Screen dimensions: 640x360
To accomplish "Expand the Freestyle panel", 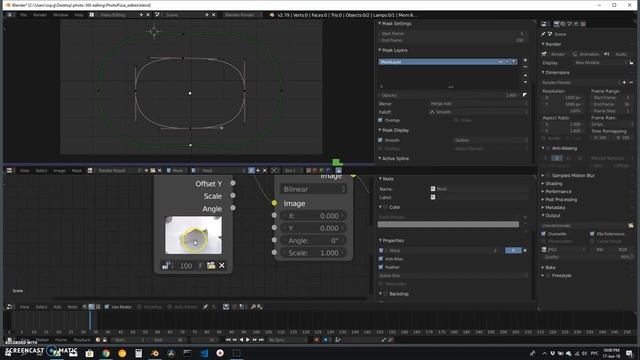I will click(x=543, y=276).
